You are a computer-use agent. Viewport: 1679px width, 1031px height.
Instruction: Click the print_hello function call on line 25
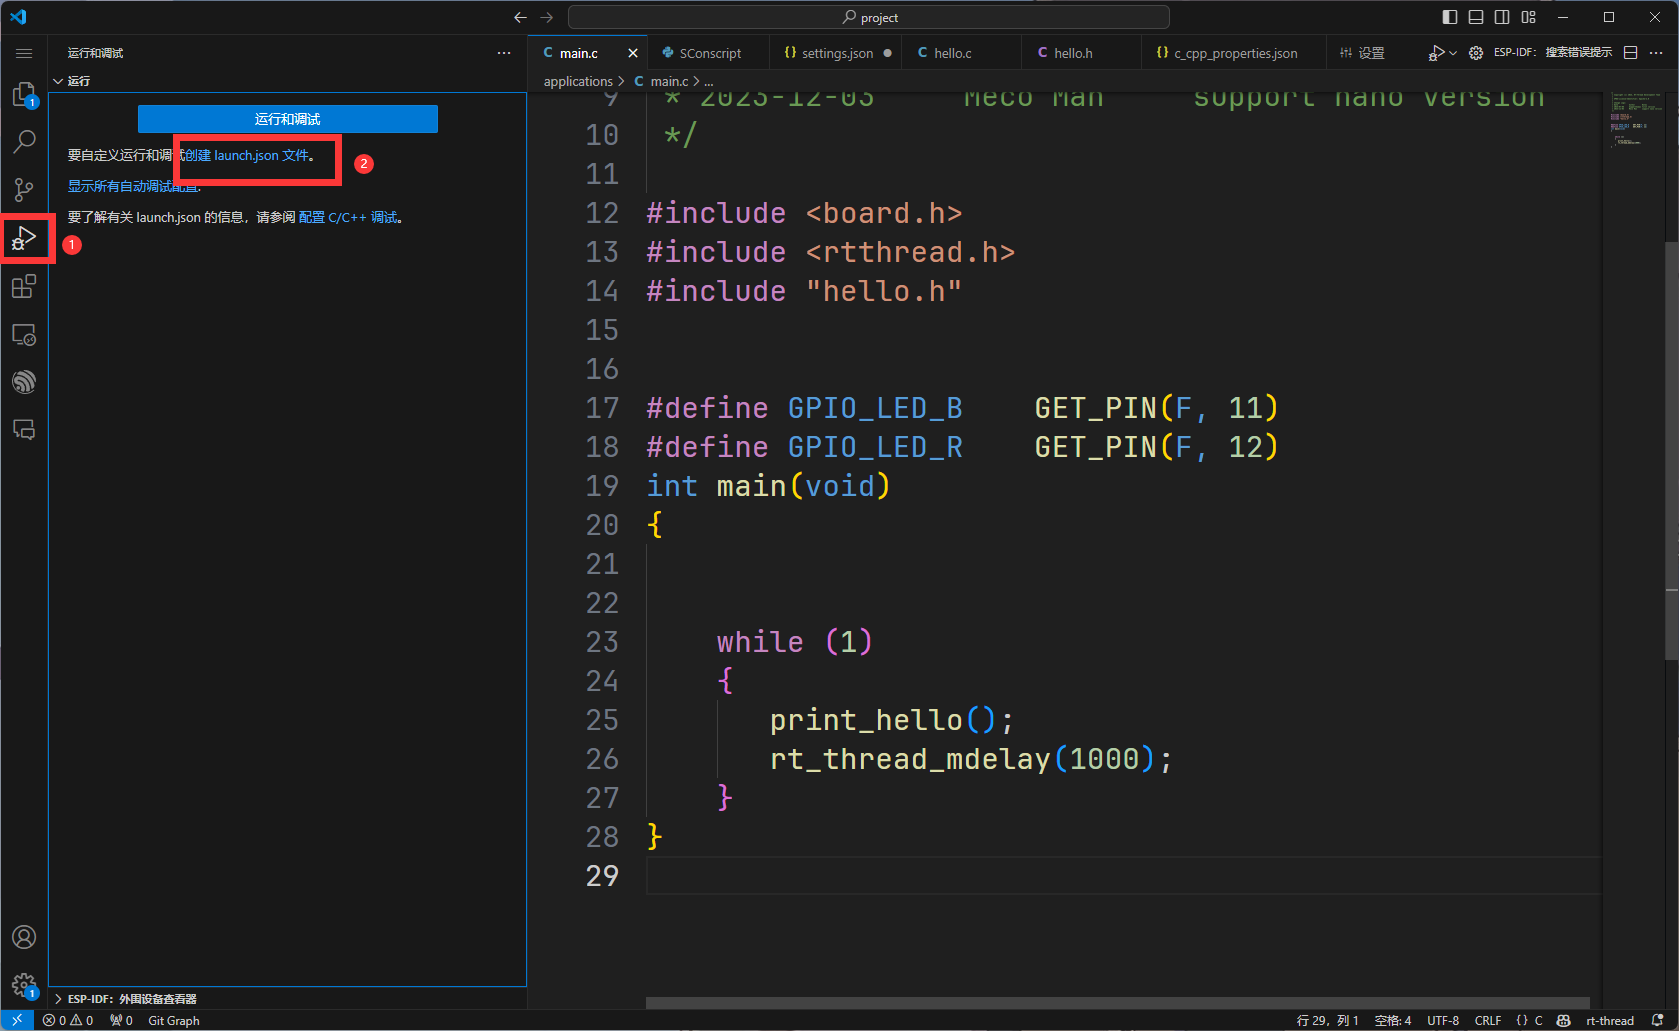(866, 720)
